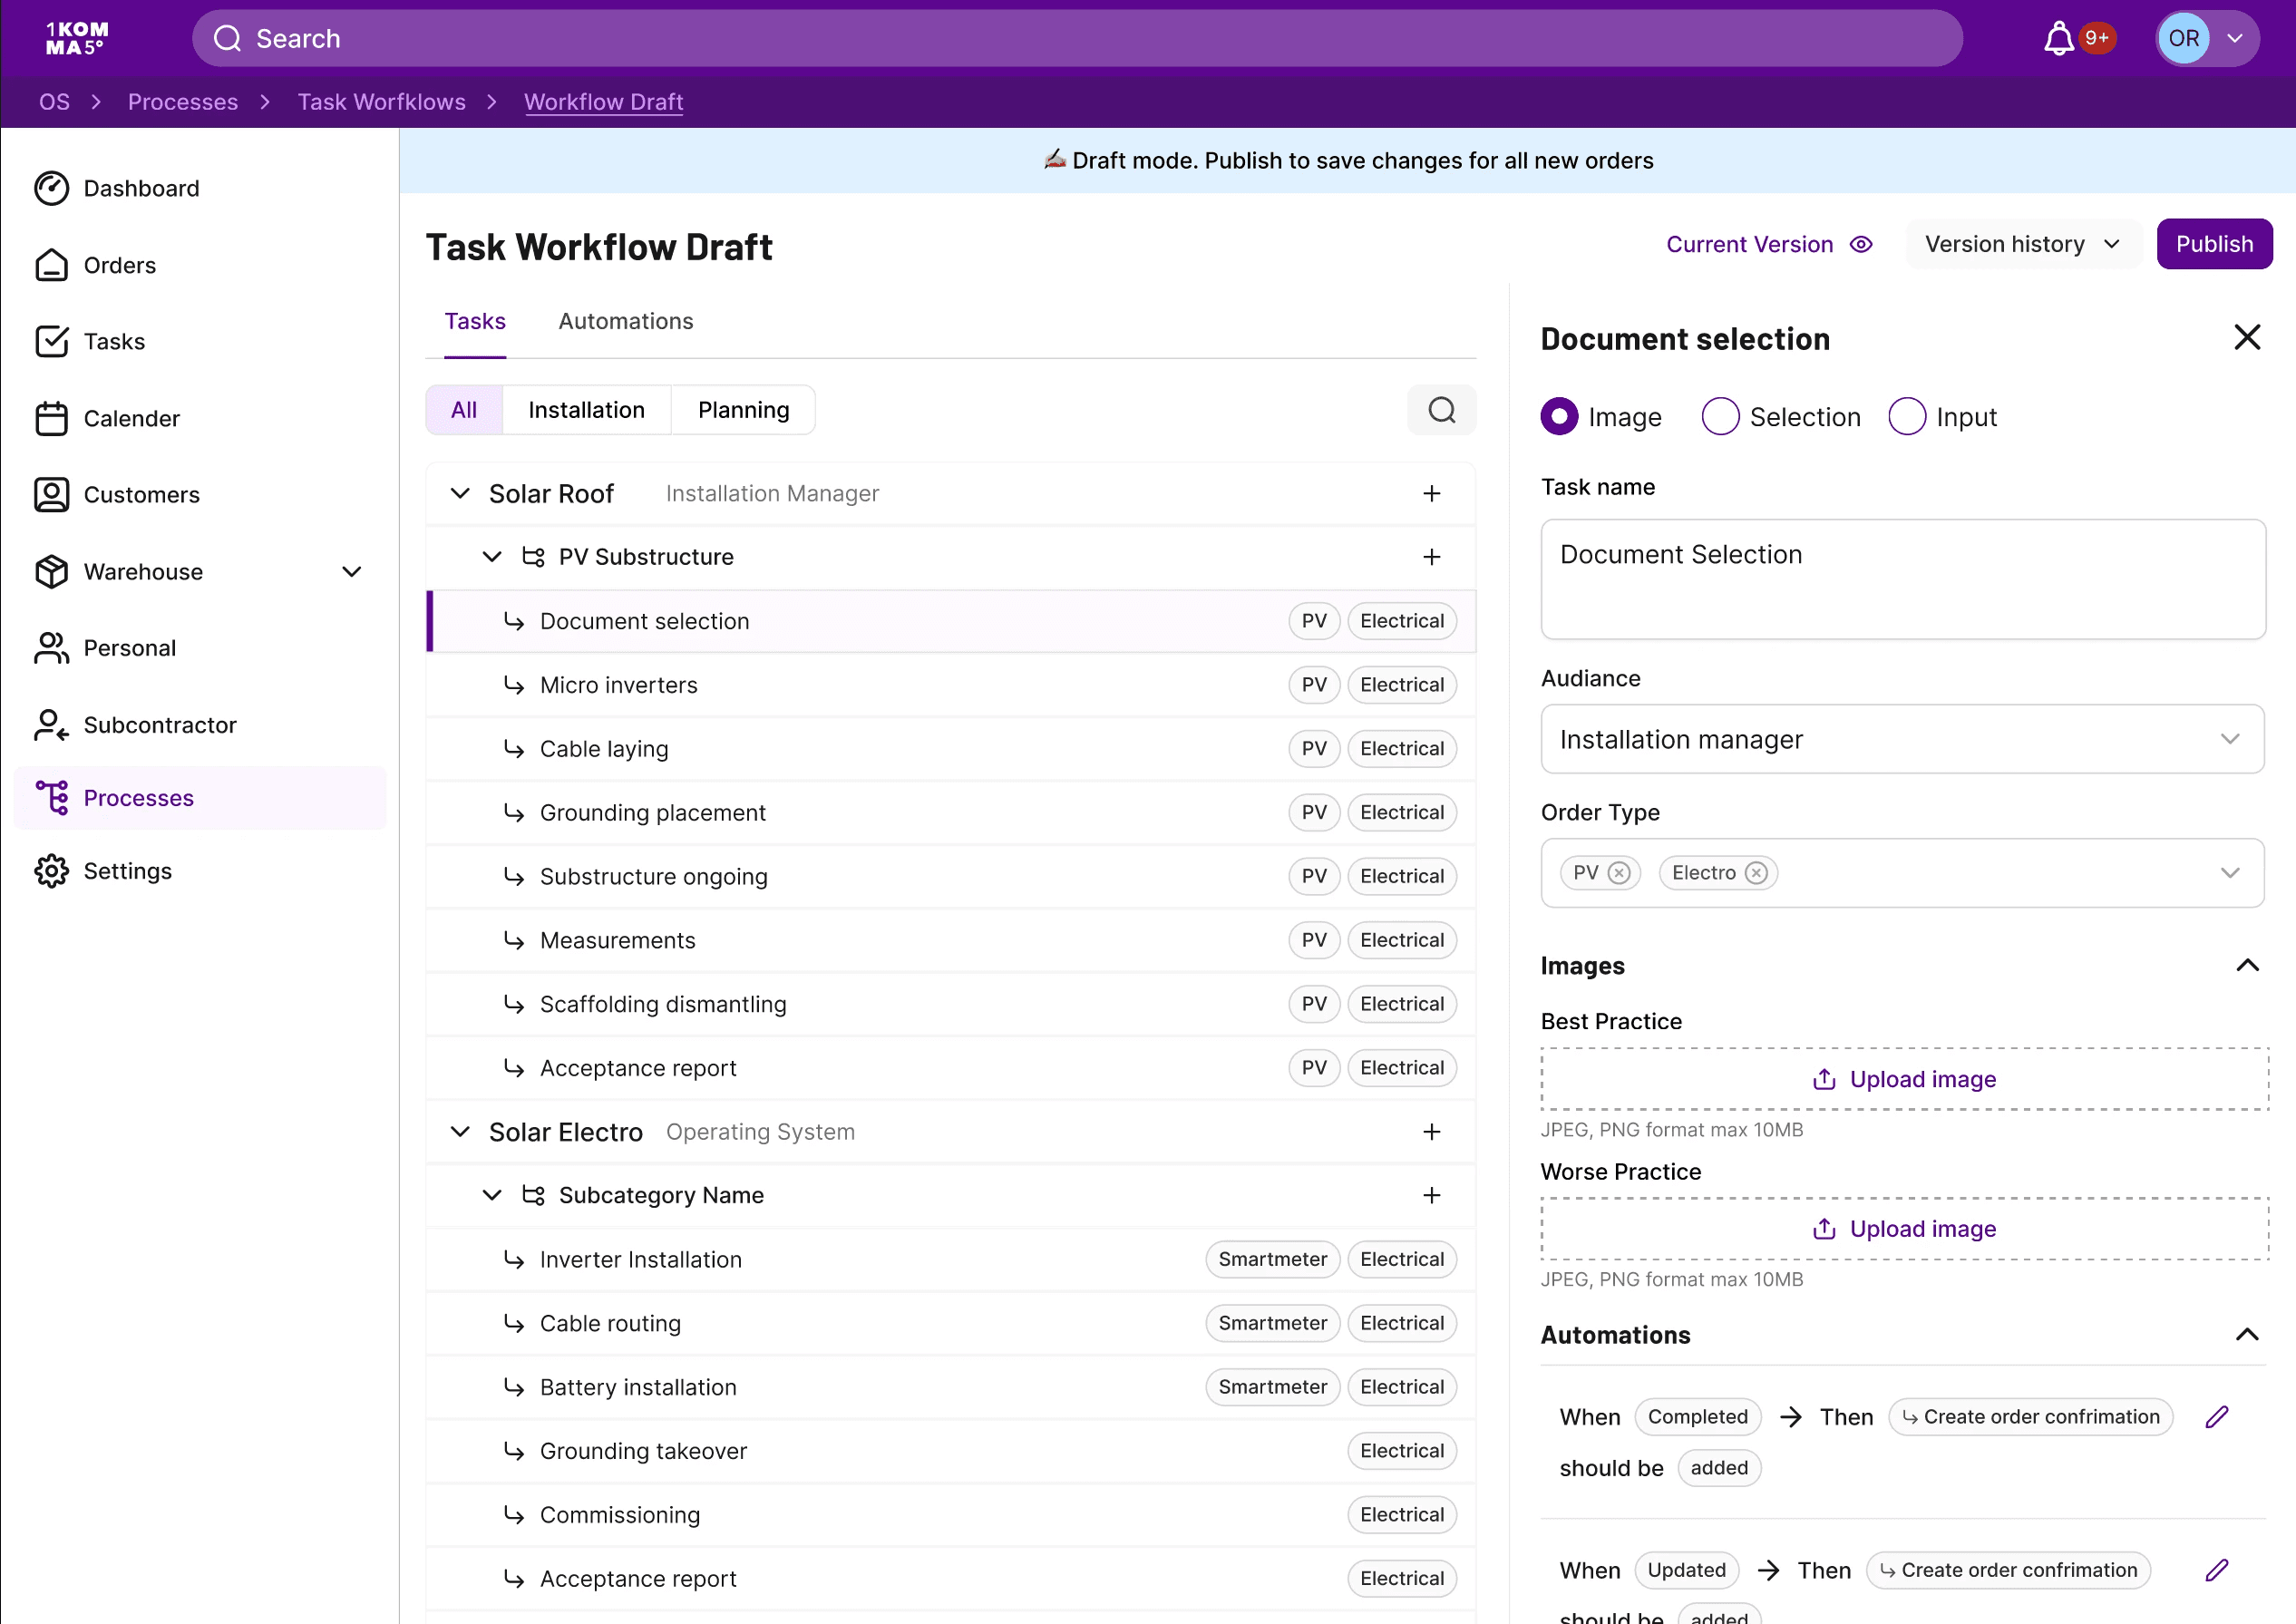Close the Document selection panel
Screen dimensions: 2296x1624
2246,338
